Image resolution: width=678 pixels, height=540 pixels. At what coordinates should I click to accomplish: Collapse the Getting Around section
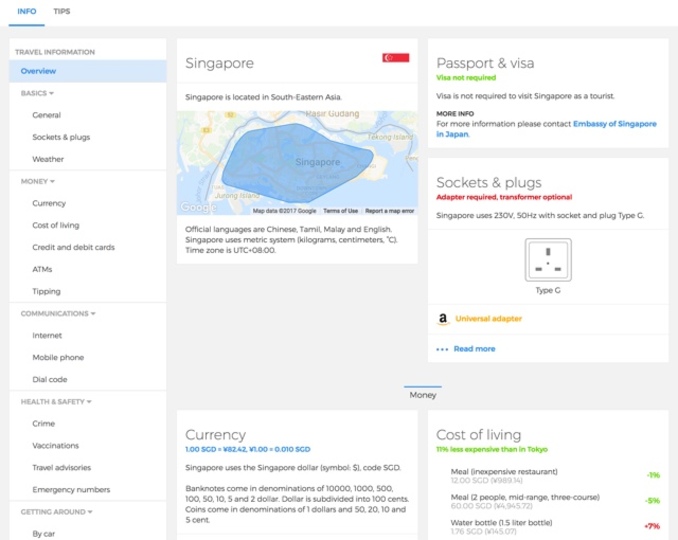pos(90,512)
